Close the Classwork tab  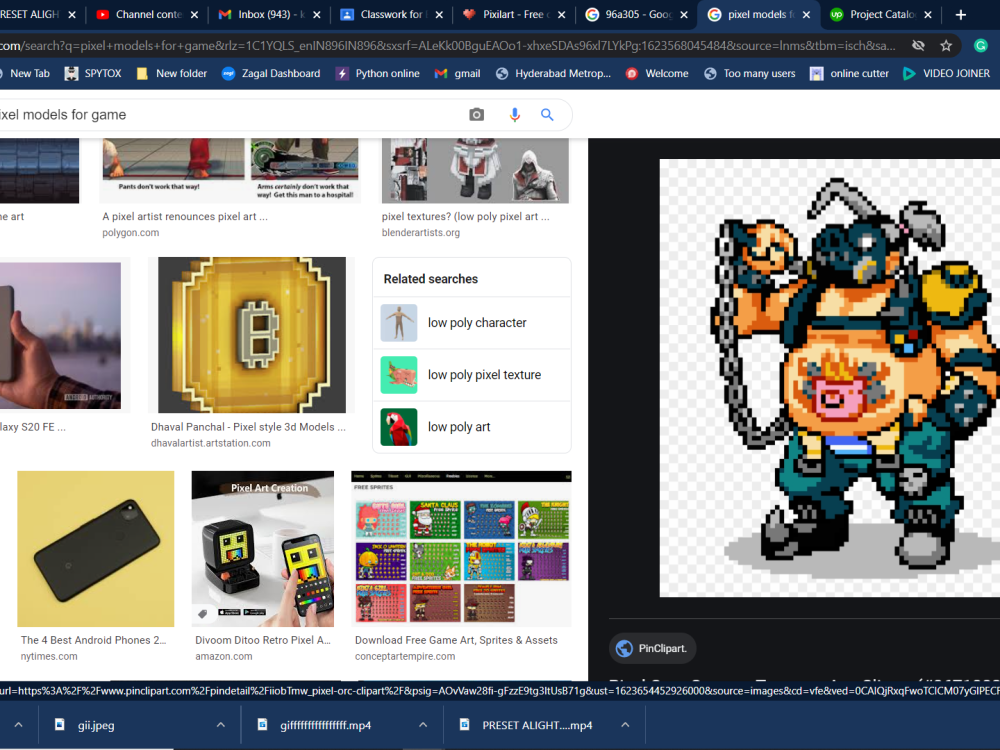click(439, 15)
